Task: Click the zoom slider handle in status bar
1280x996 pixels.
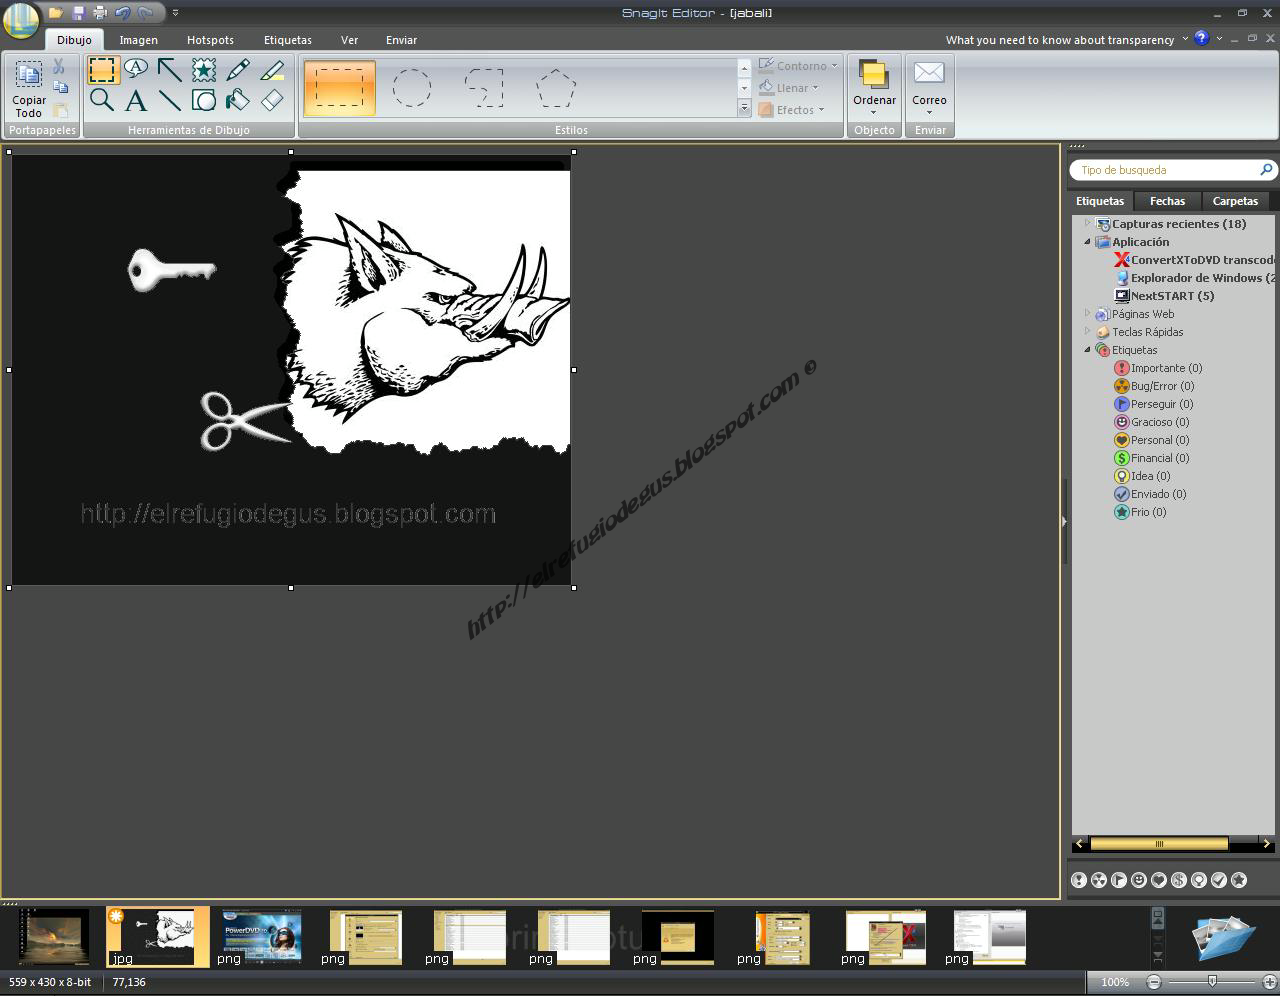Action: [x=1212, y=982]
